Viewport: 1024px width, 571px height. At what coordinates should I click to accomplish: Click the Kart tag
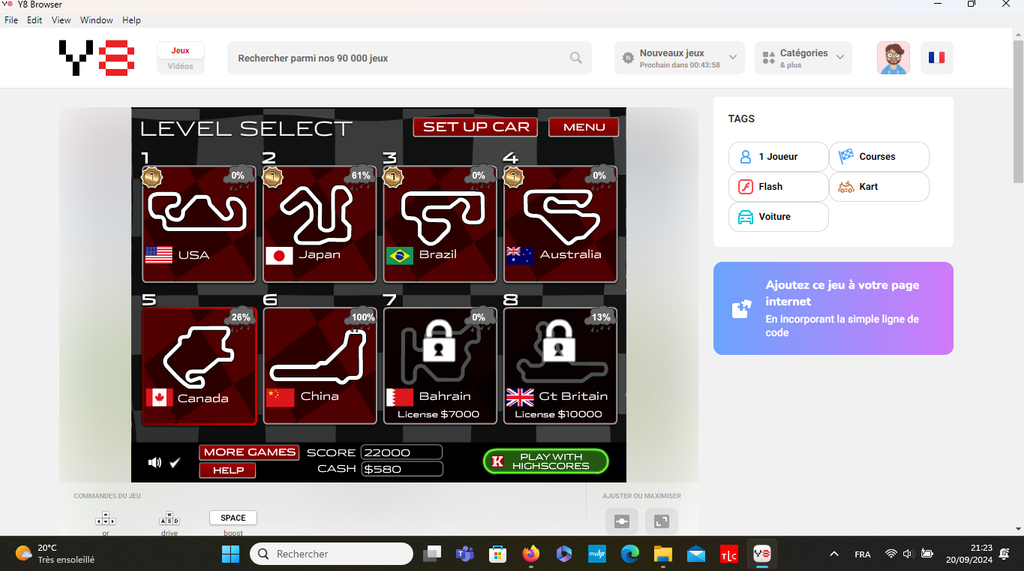pos(879,187)
